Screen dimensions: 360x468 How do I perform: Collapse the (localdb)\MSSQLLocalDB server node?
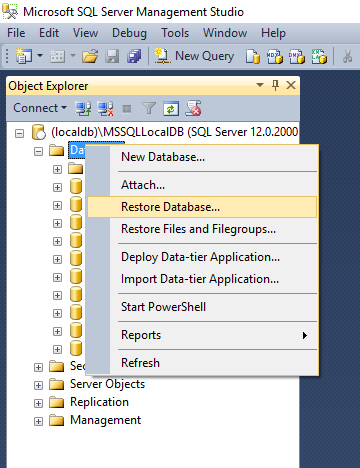[x=20, y=134]
